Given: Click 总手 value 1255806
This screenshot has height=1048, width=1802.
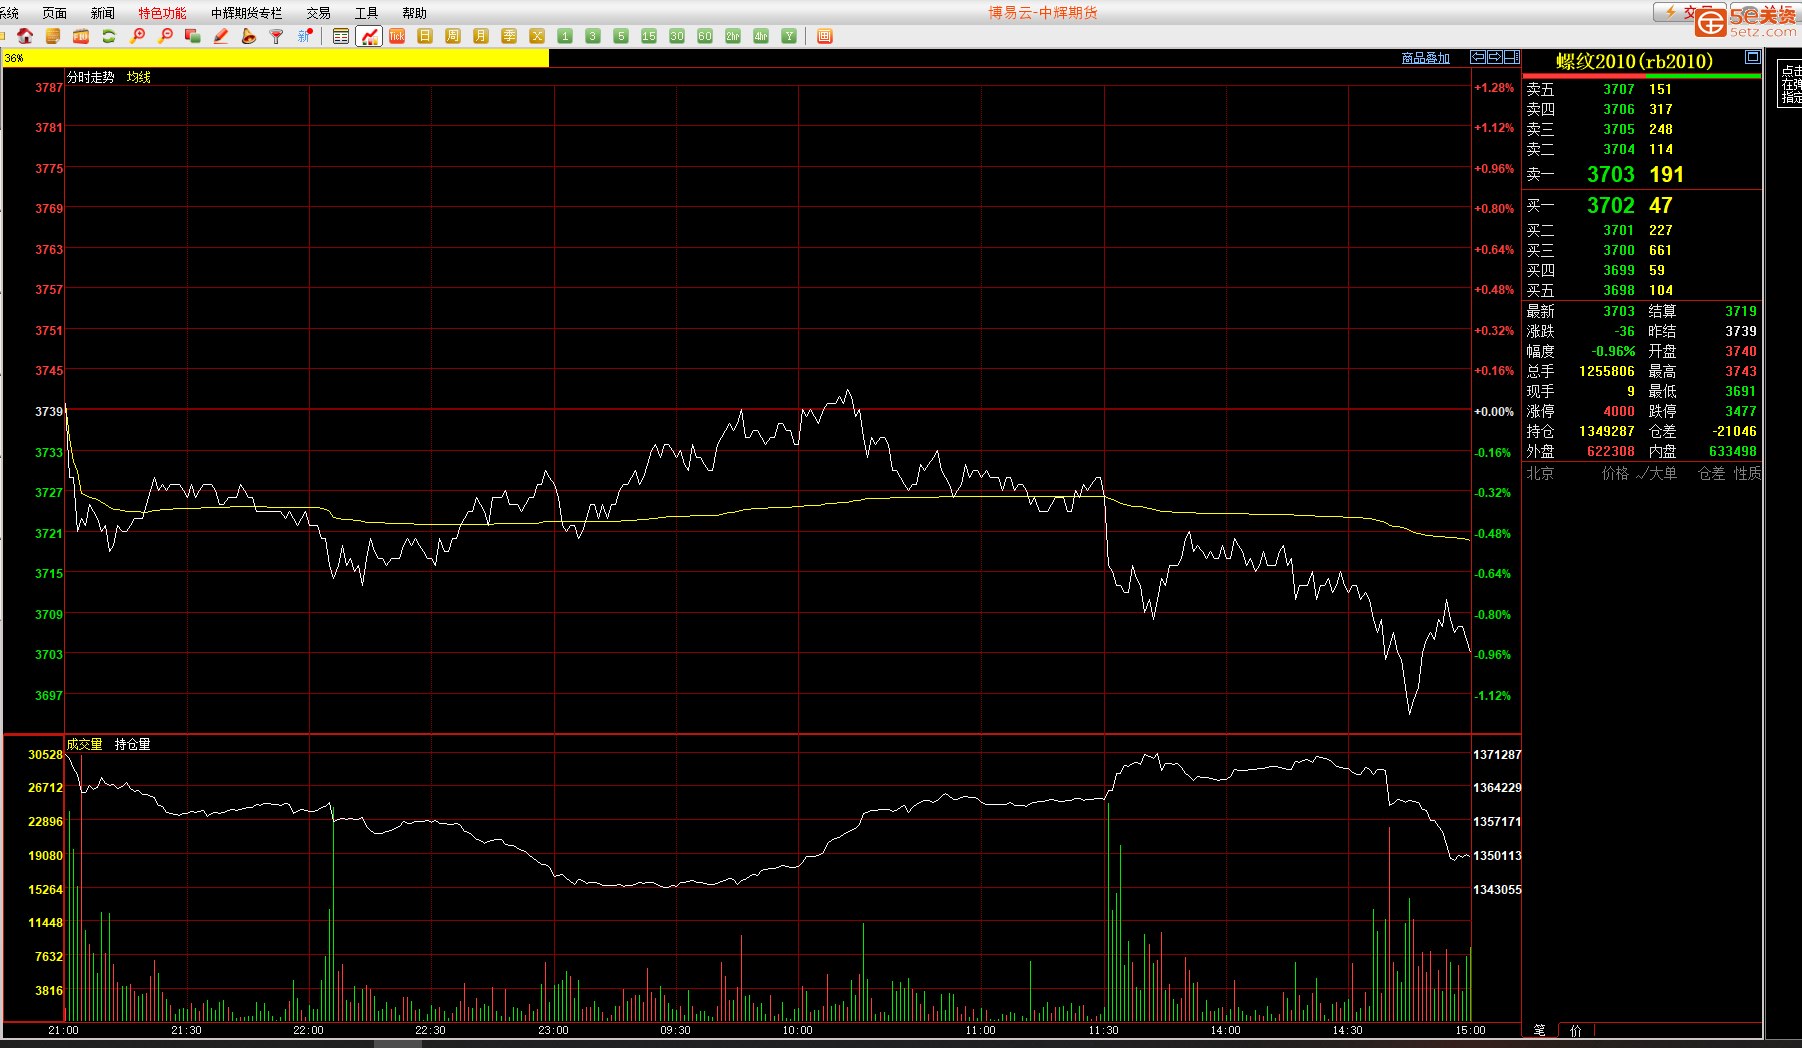Looking at the screenshot, I should [1607, 371].
